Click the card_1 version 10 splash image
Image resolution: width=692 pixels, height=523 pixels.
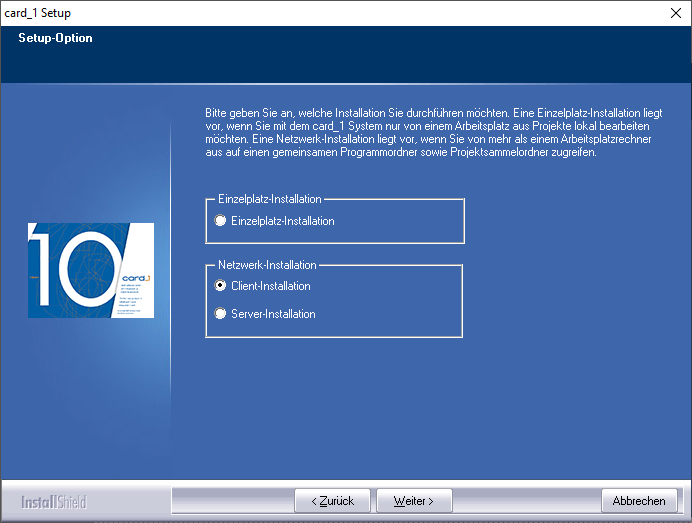coord(91,270)
